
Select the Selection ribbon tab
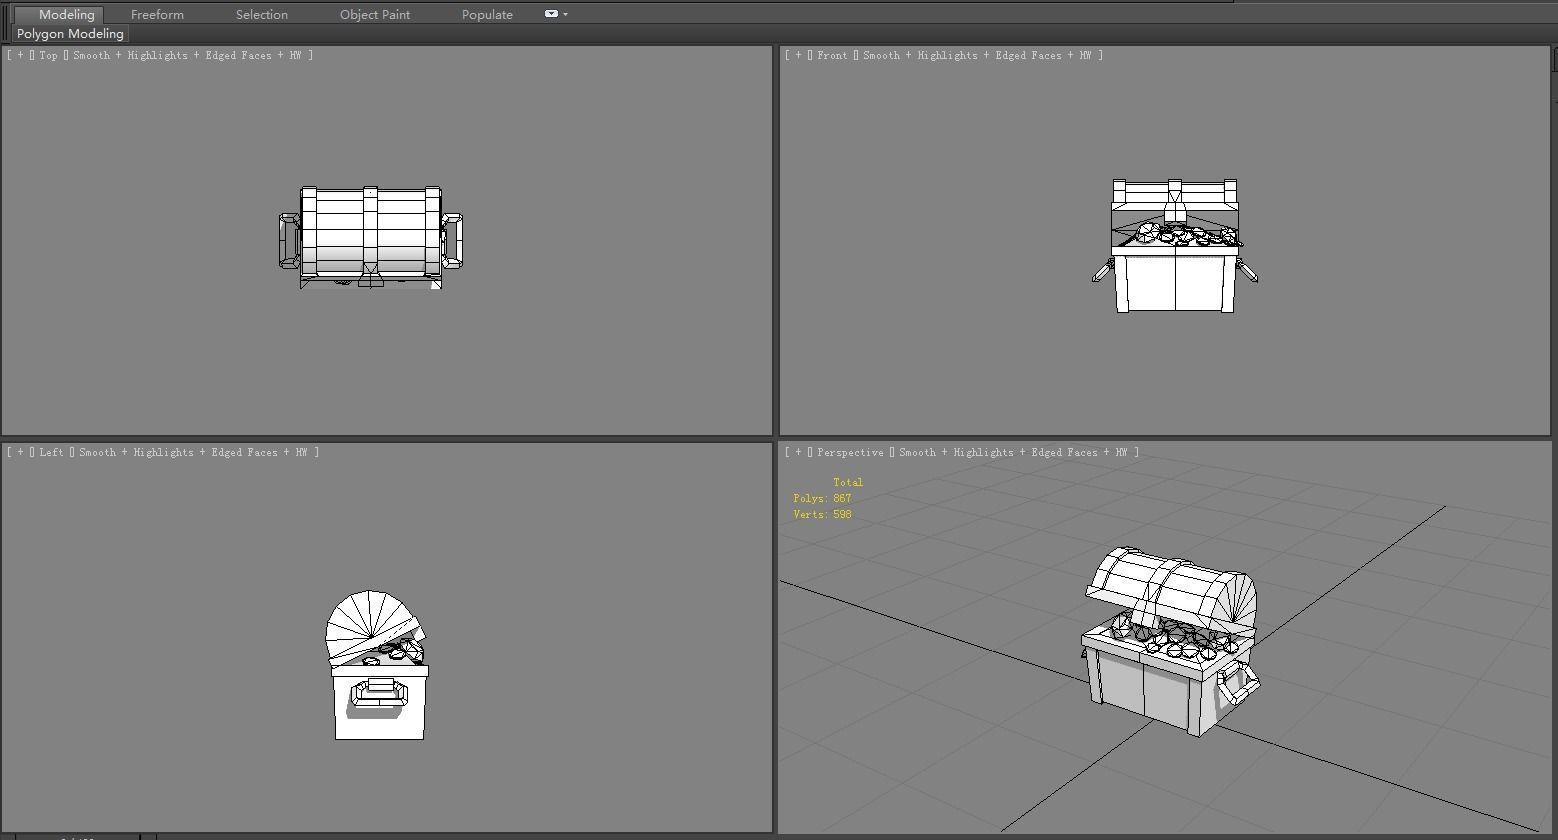coord(262,15)
